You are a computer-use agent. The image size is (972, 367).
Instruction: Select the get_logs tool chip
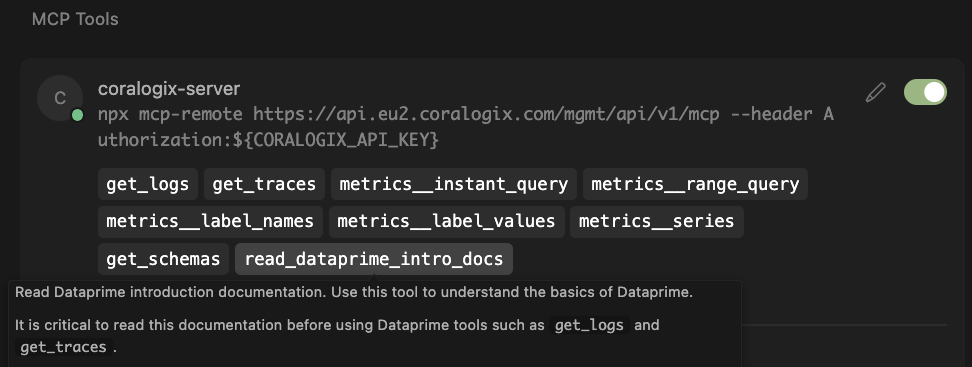point(148,184)
